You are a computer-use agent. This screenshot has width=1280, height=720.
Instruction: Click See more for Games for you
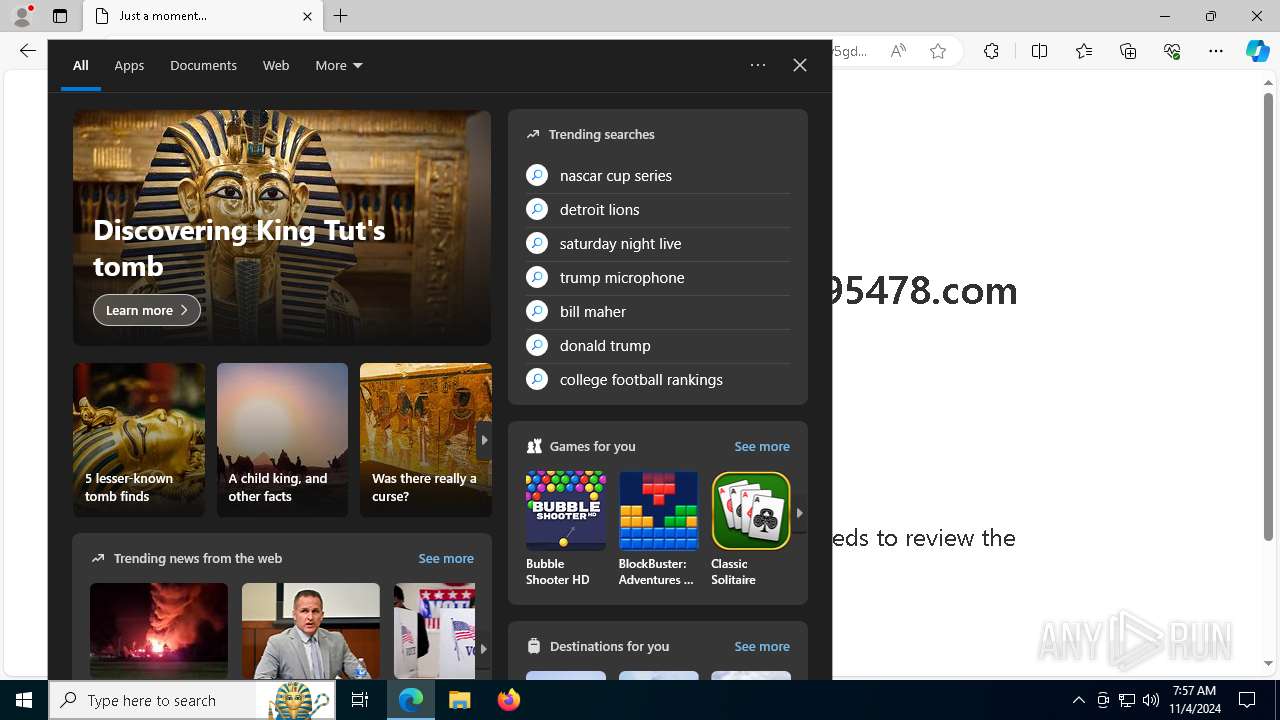coord(762,446)
